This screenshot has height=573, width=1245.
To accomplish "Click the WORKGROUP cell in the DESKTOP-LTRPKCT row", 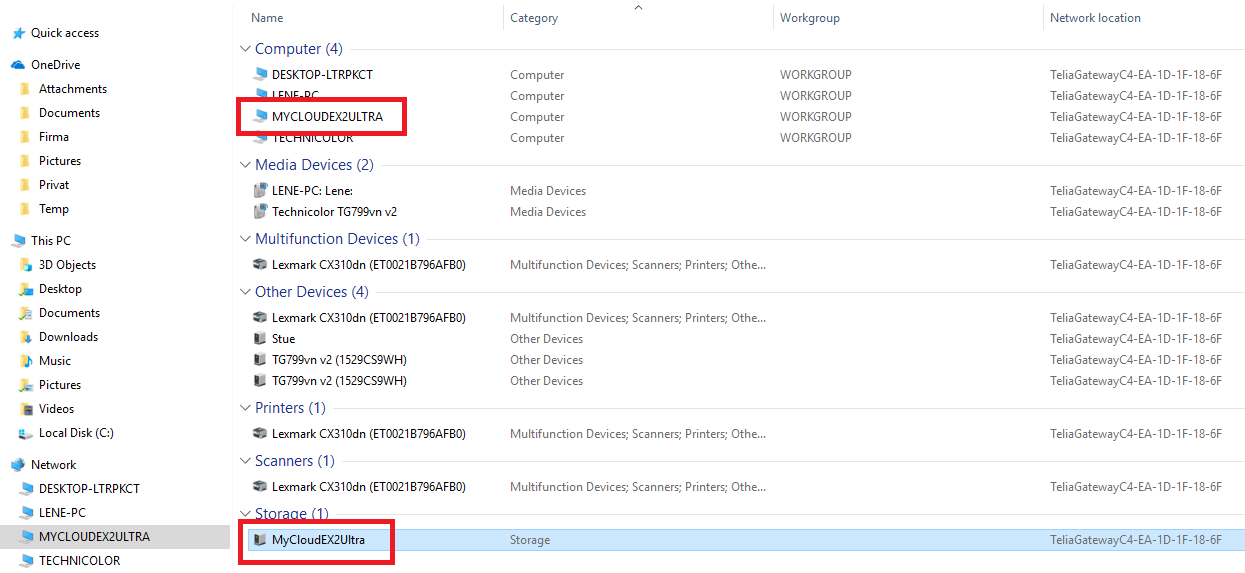I will [x=816, y=75].
